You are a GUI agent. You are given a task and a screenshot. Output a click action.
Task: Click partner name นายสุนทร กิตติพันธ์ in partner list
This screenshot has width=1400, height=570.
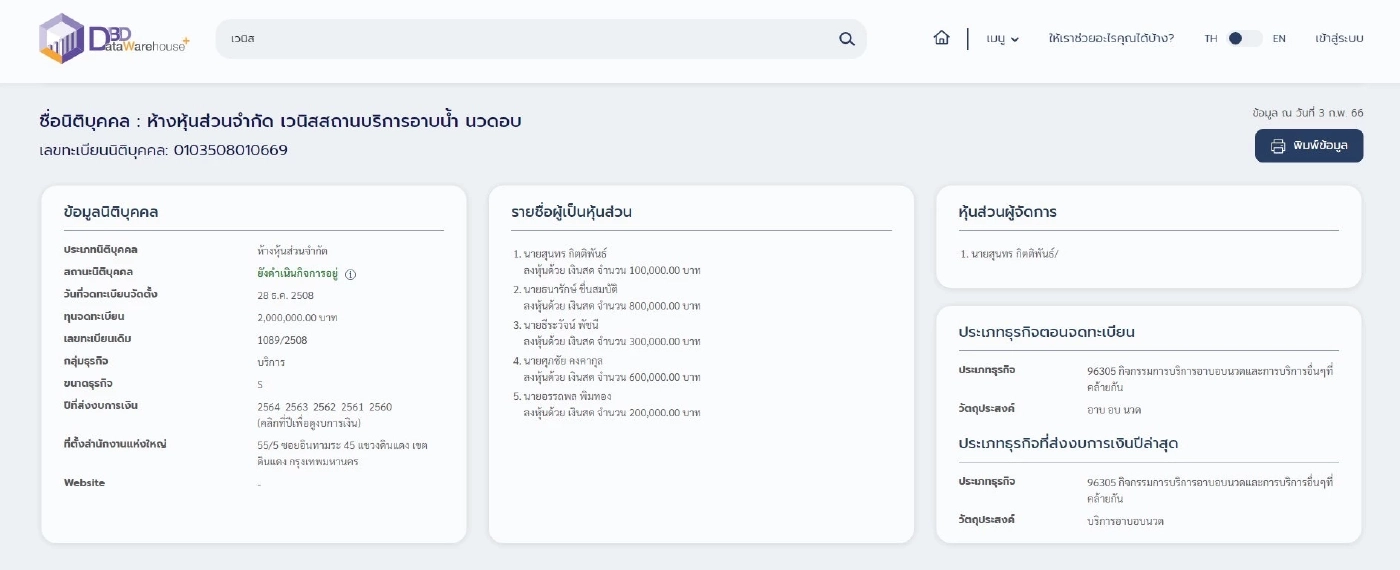[565, 254]
